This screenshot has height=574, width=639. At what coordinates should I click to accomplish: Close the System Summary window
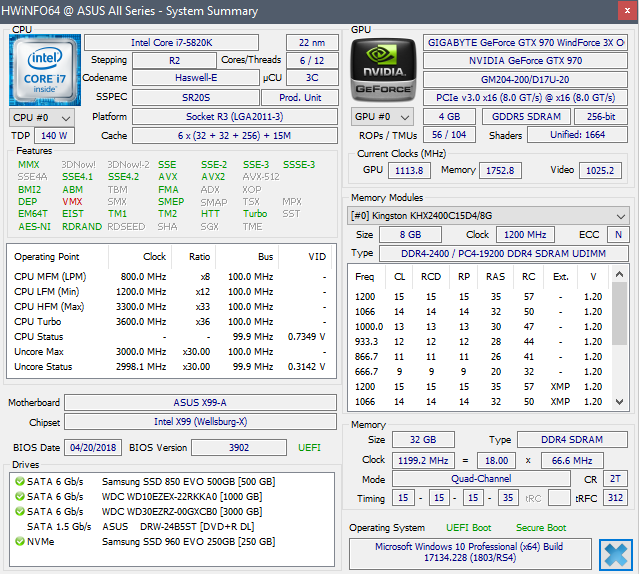628,11
